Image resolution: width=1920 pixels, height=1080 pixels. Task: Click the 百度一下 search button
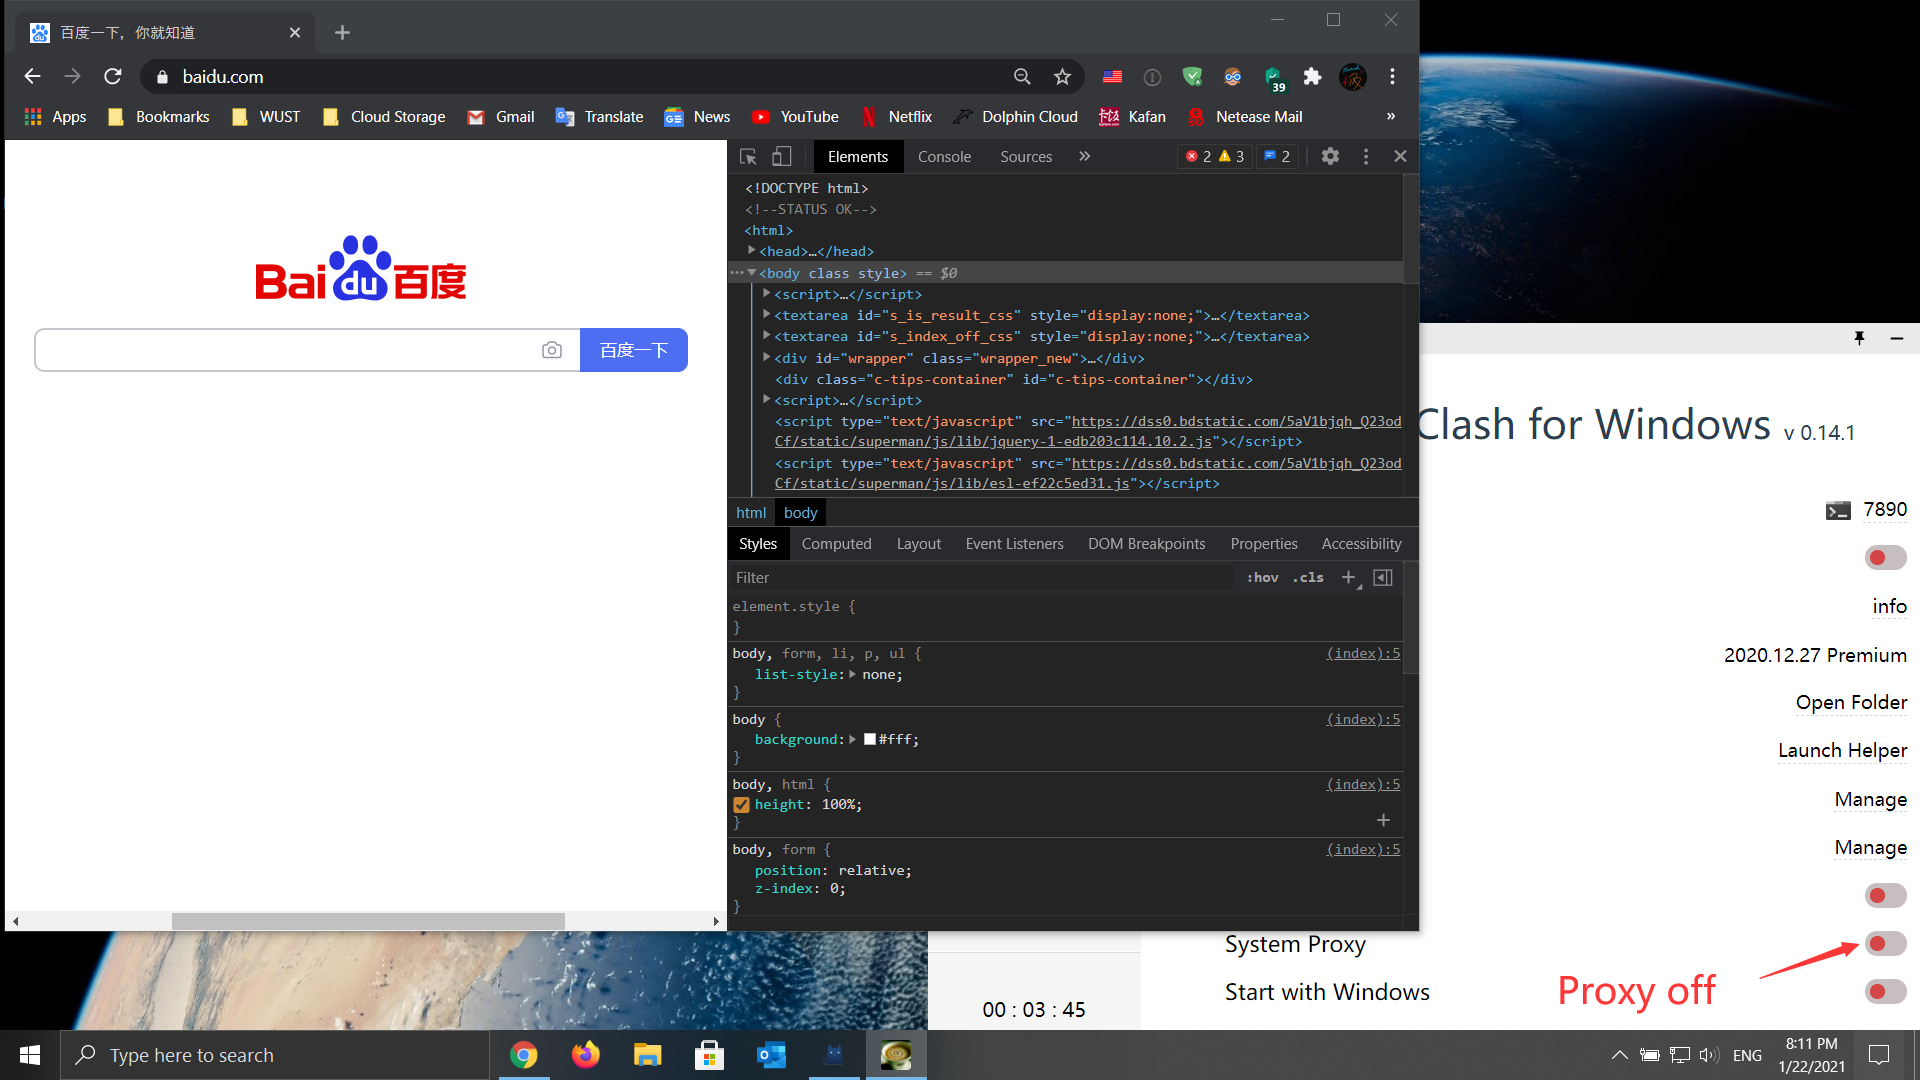click(x=634, y=350)
